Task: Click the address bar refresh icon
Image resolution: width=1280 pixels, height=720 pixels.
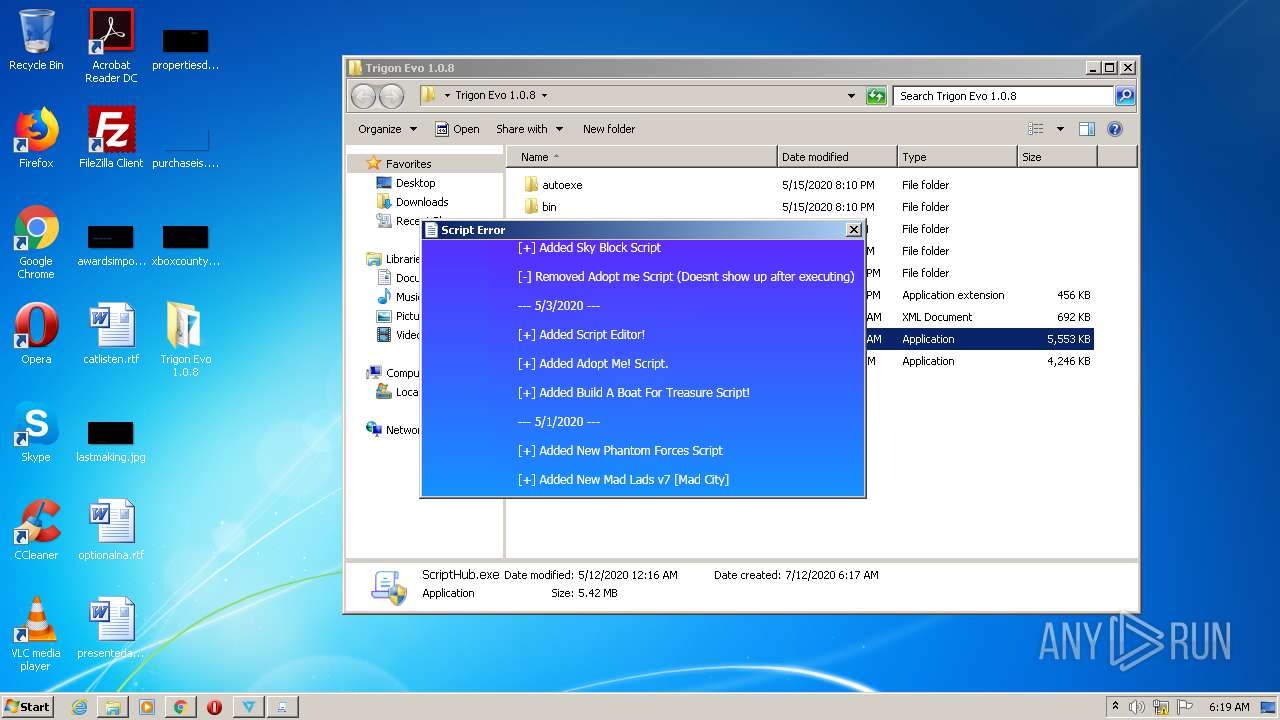Action: [876, 96]
